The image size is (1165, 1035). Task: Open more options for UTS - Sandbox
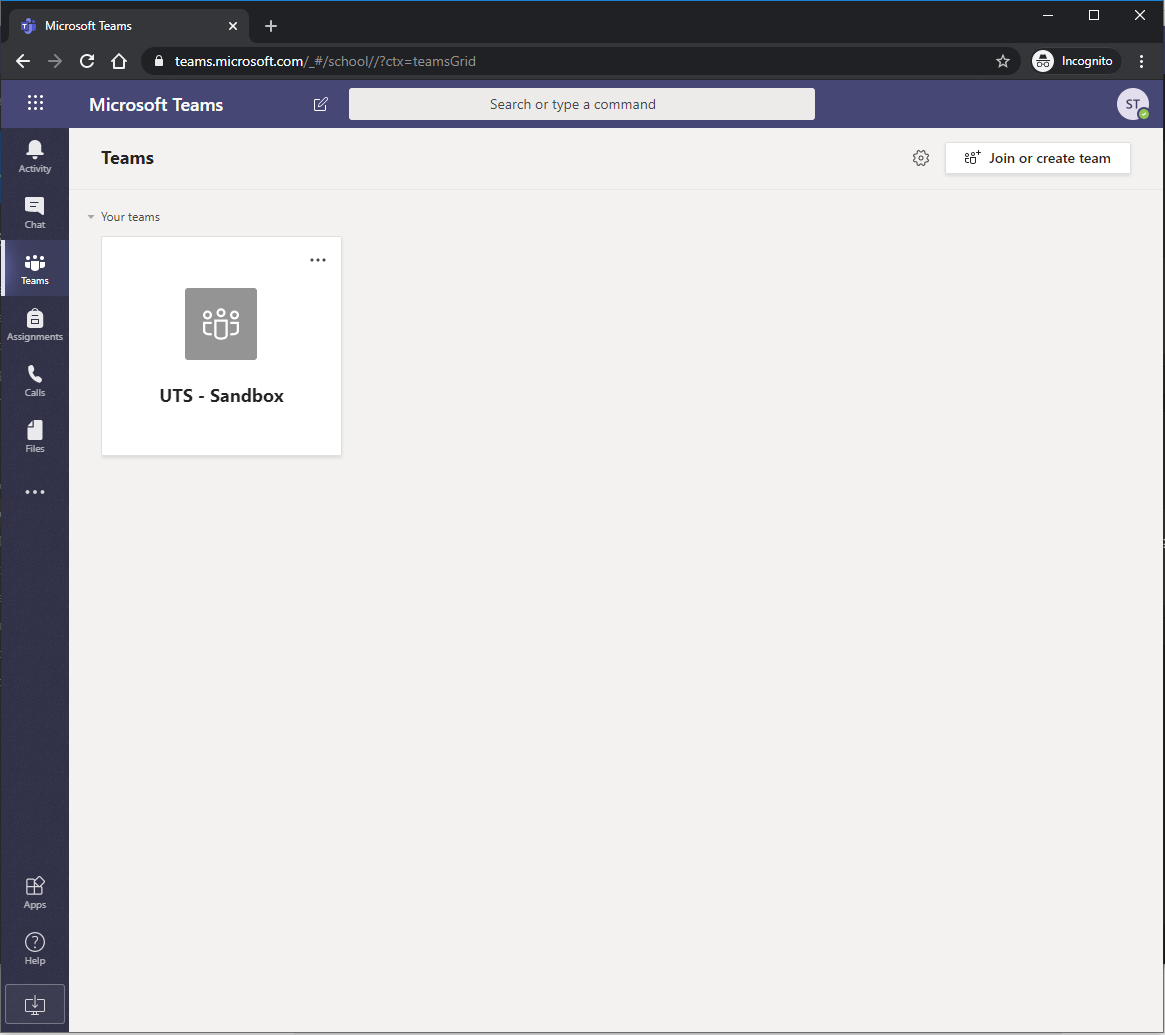[318, 260]
